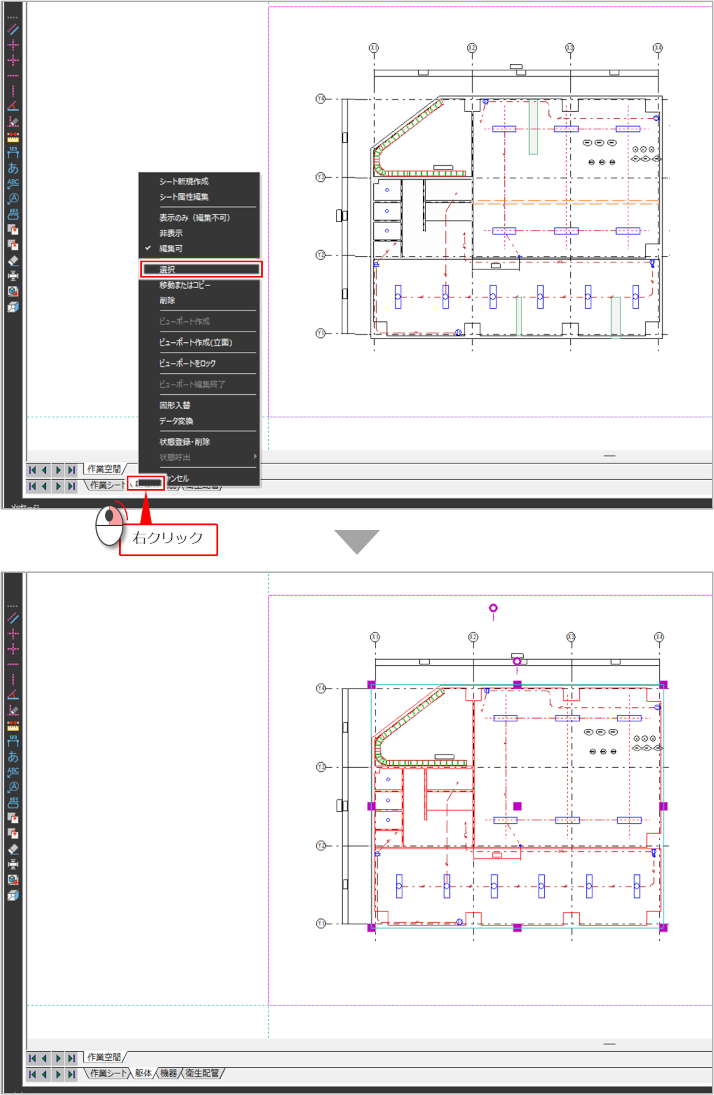Image resolution: width=714 pixels, height=1095 pixels.
Task: Click the circled A annotation tool in upper toolbar
Action: [x=14, y=198]
